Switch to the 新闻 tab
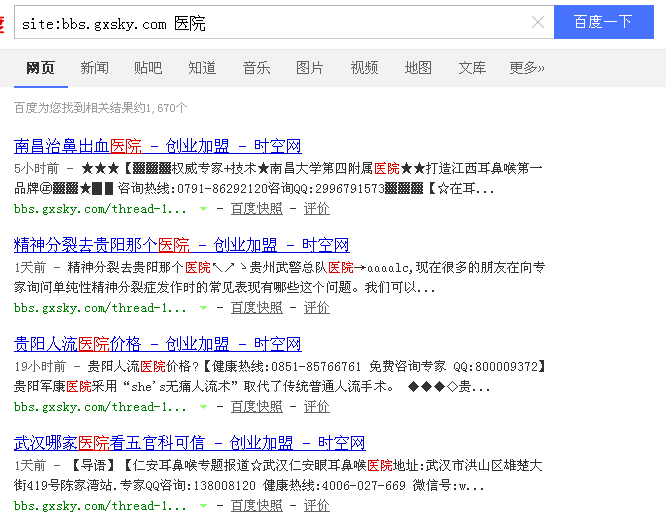 tap(94, 68)
